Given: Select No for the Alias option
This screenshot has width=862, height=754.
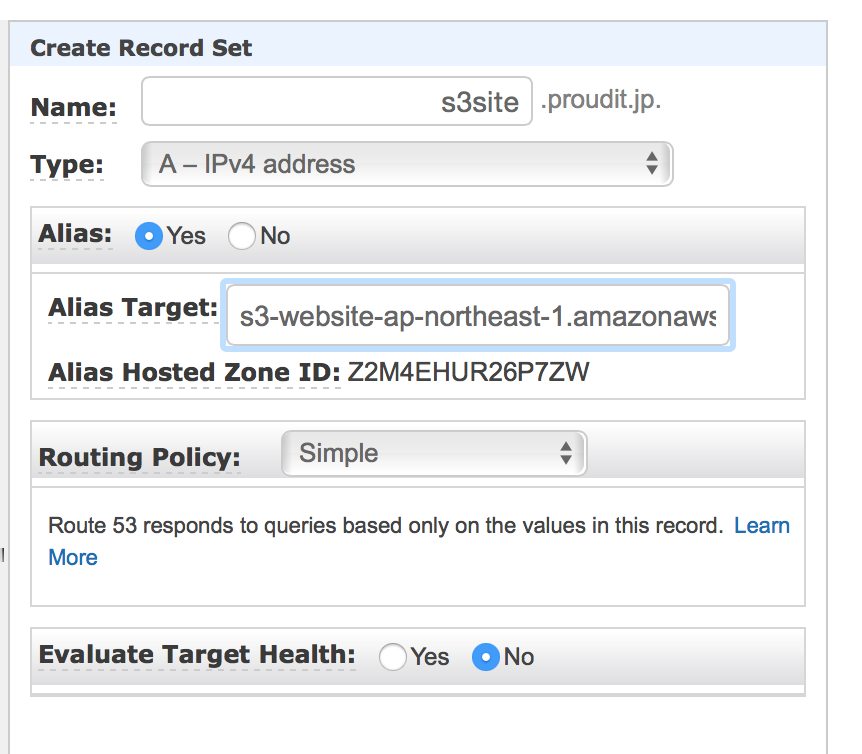Looking at the screenshot, I should coord(242,236).
